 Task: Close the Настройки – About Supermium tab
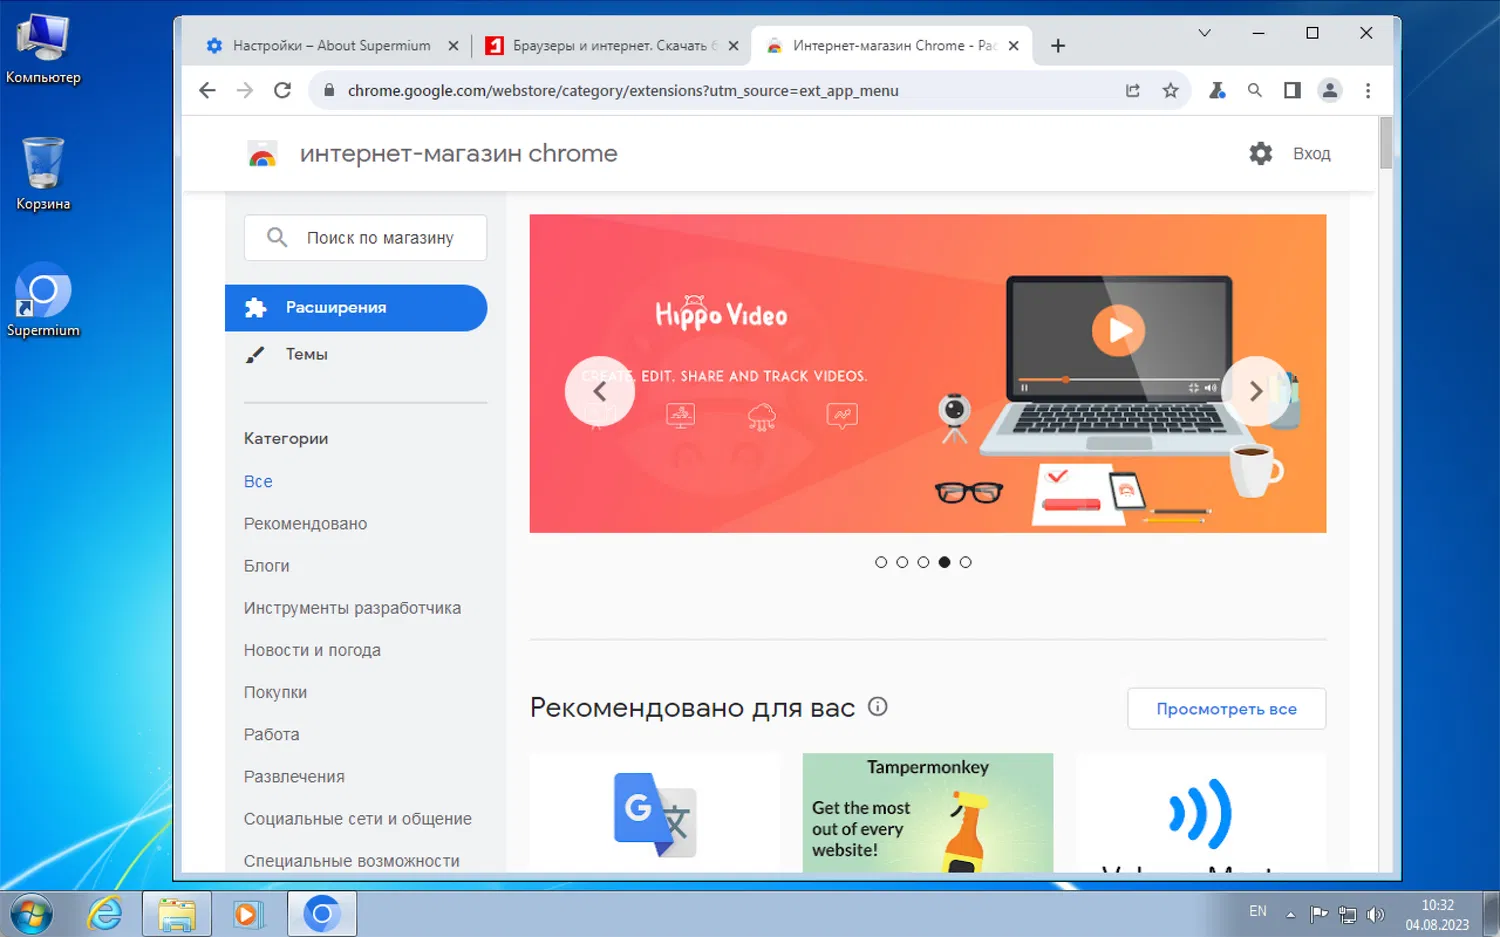pyautogui.click(x=453, y=46)
